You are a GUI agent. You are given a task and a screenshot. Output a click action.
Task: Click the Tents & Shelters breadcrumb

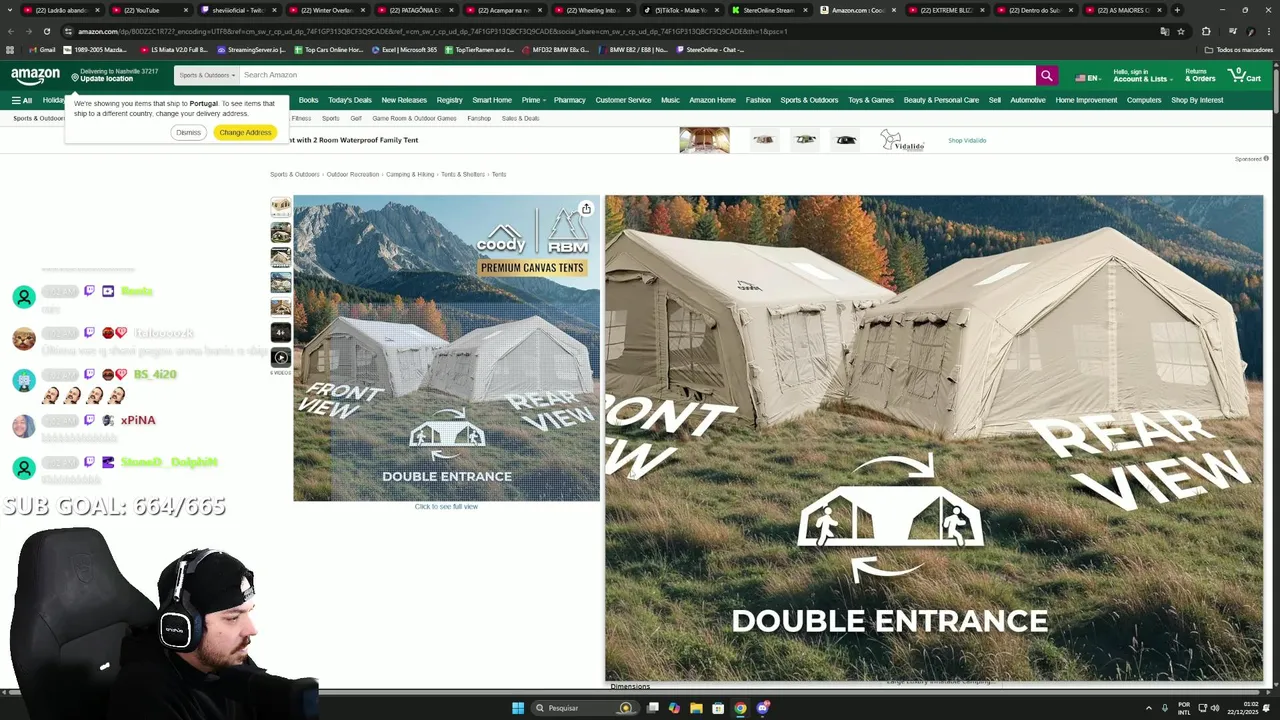pos(463,174)
